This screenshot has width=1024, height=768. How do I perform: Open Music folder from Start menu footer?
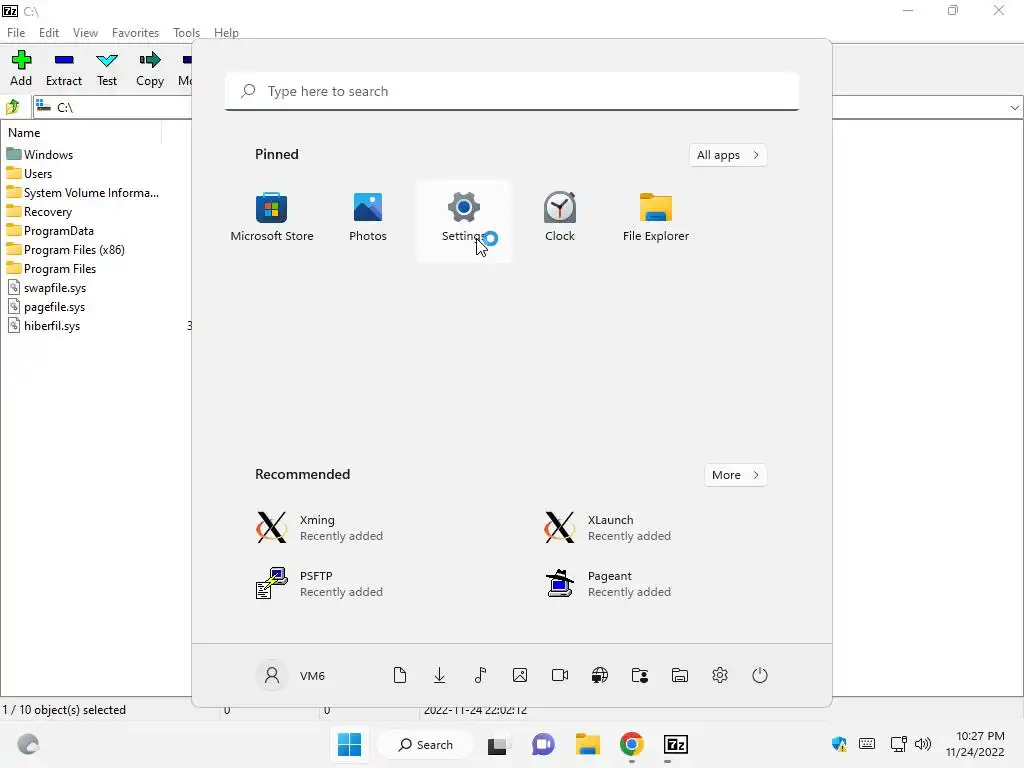pyautogui.click(x=480, y=675)
